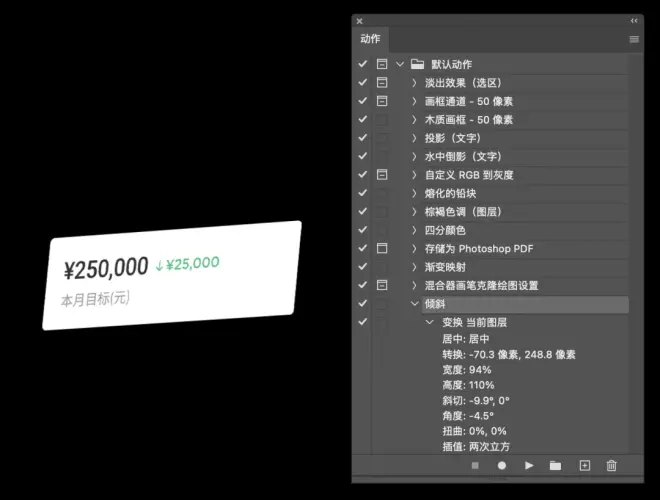
Task: Select the 四分颜色 action row
Action: pos(525,230)
